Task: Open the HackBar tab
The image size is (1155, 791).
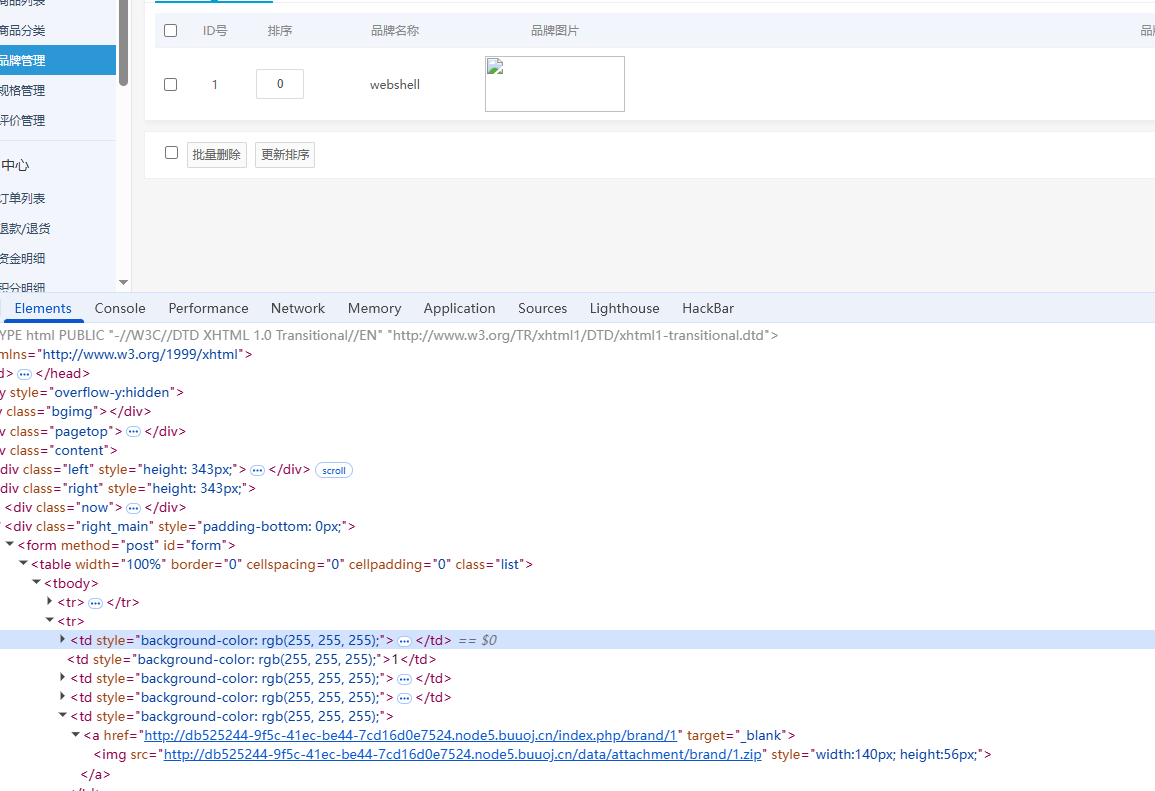Action: 707,308
